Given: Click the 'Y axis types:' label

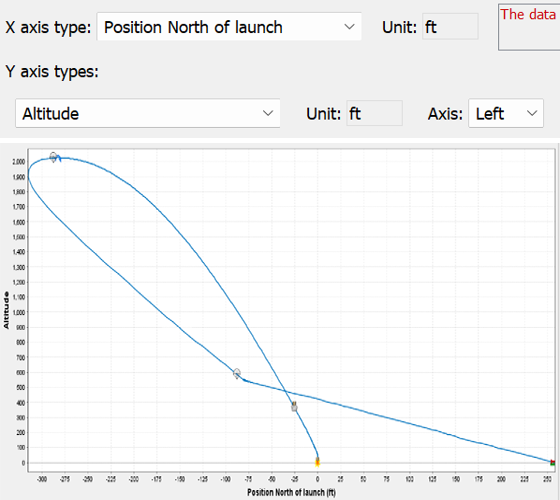Looking at the screenshot, I should pos(52,72).
